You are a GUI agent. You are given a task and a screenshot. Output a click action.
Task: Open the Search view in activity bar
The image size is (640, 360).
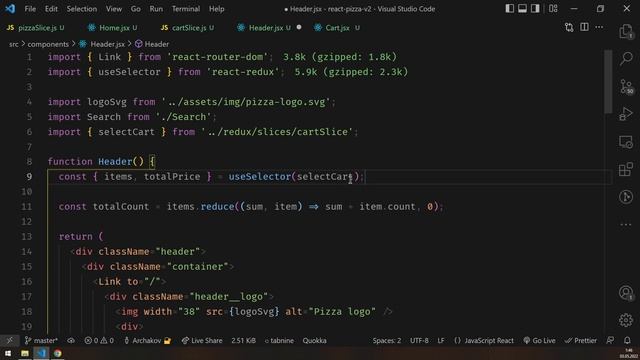pos(626,58)
